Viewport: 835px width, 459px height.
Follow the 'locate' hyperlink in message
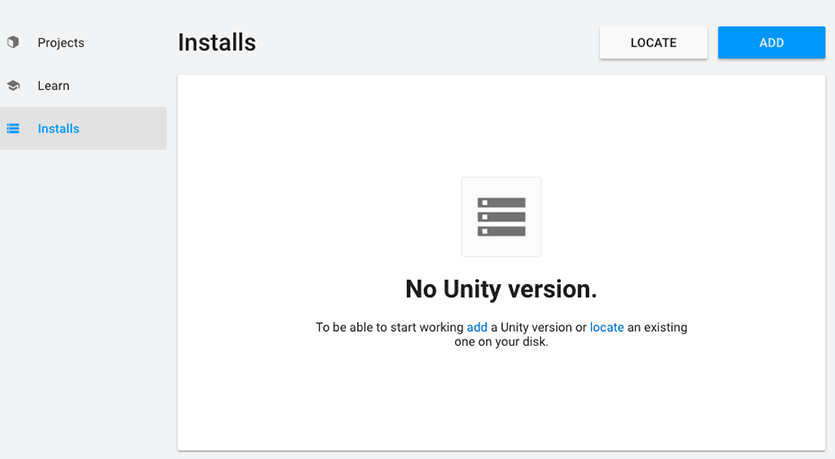click(607, 327)
